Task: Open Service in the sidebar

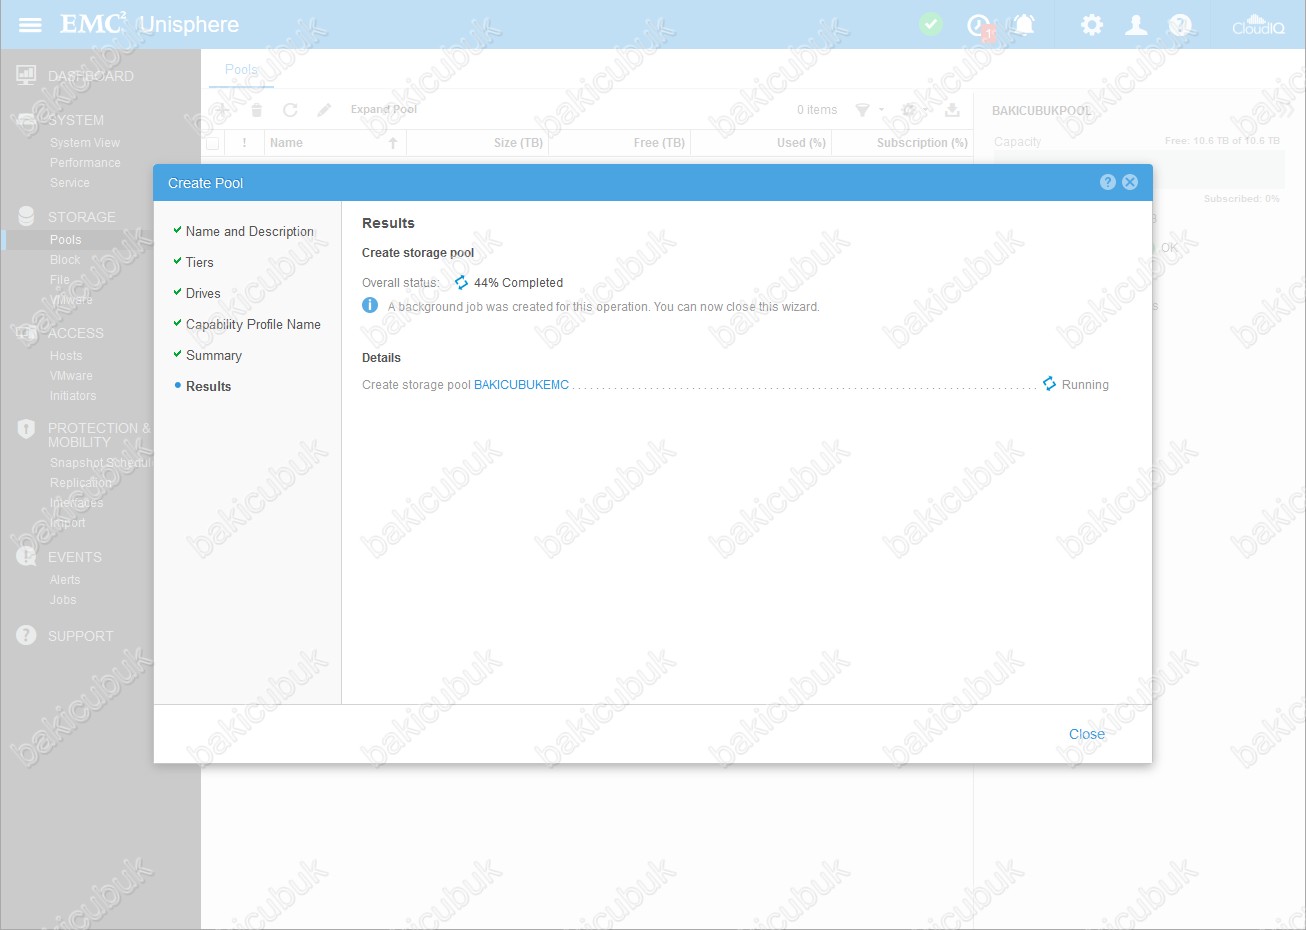Action: pos(70,183)
